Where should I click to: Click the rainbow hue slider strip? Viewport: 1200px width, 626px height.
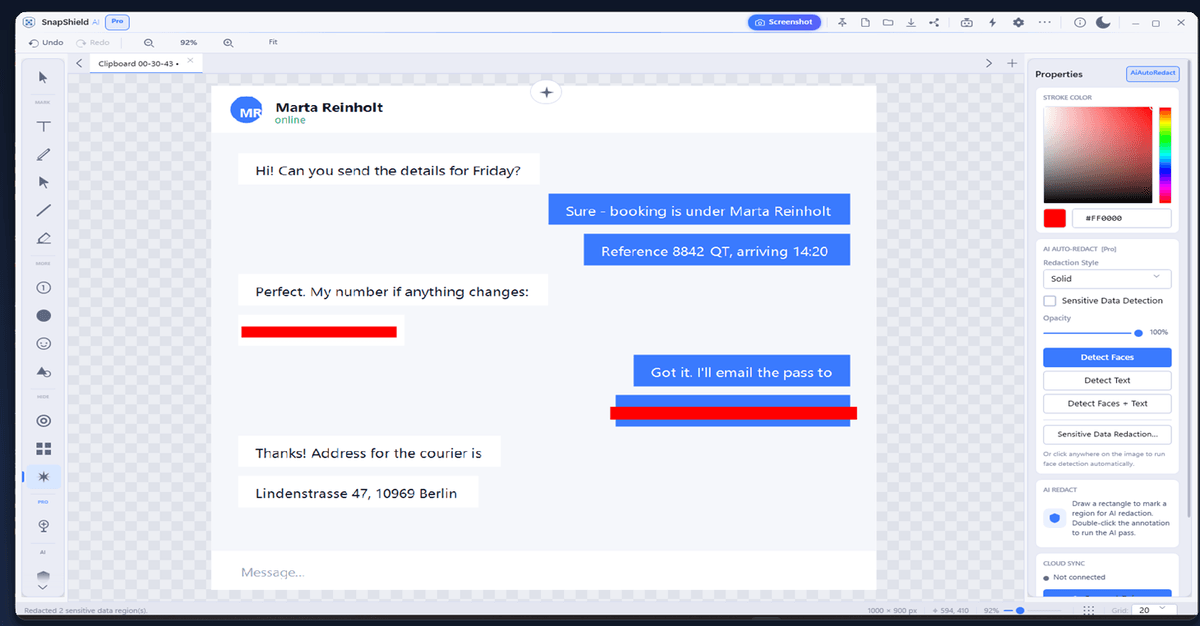pyautogui.click(x=1165, y=155)
